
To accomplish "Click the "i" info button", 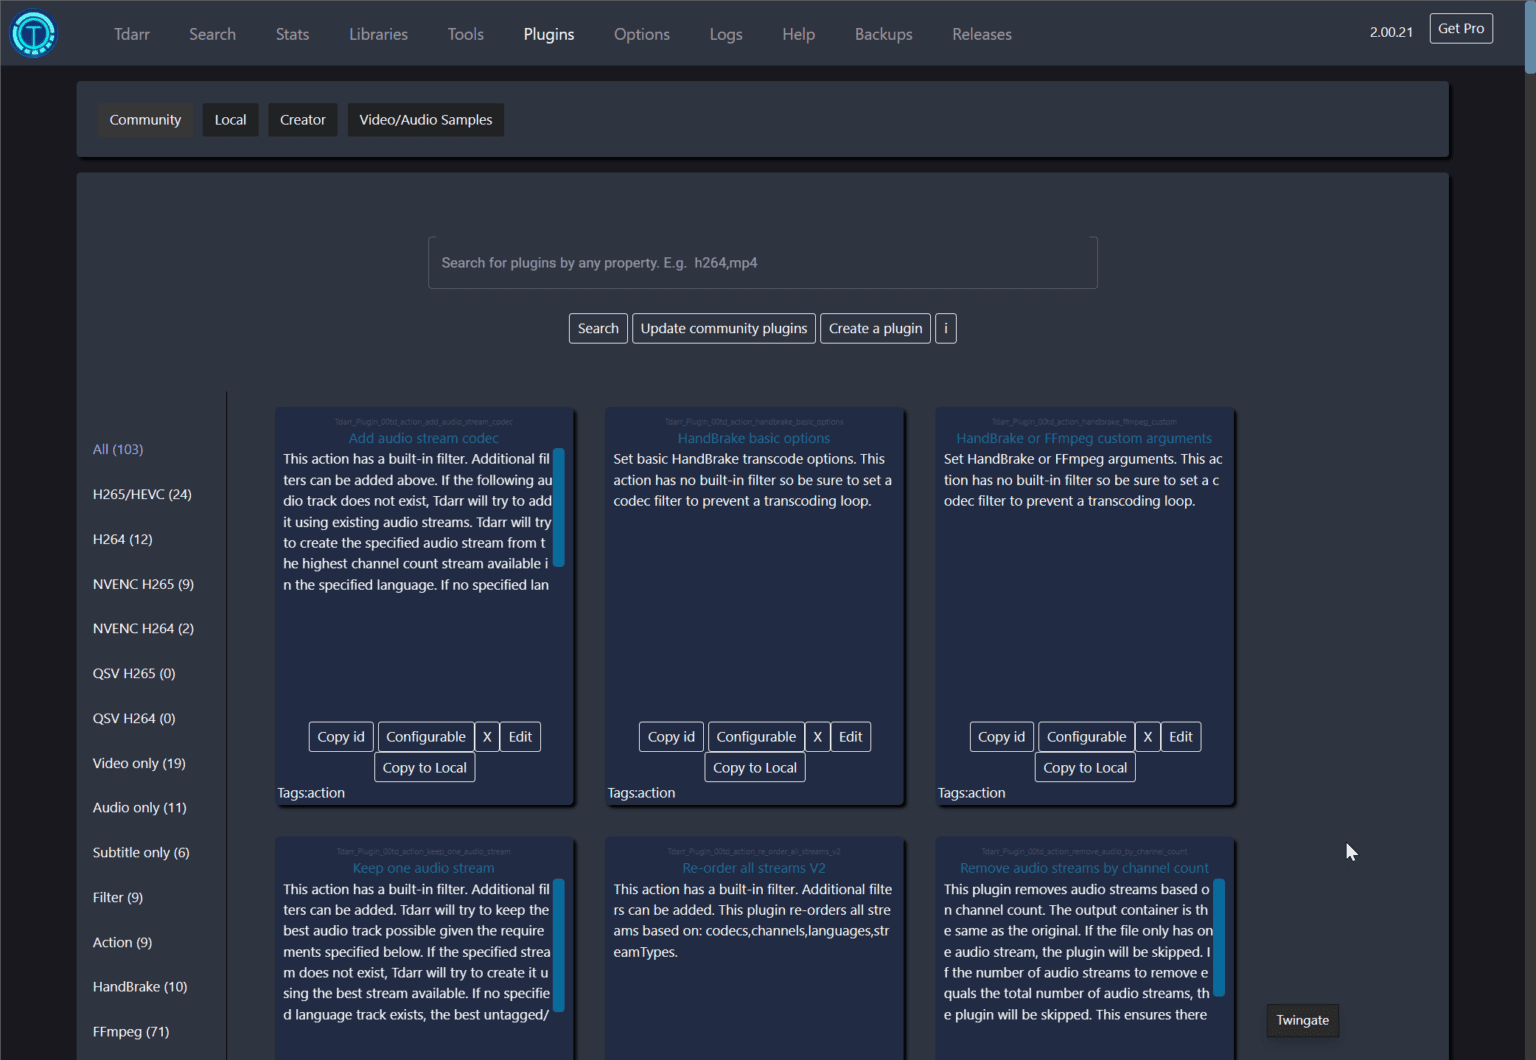I will coord(945,328).
